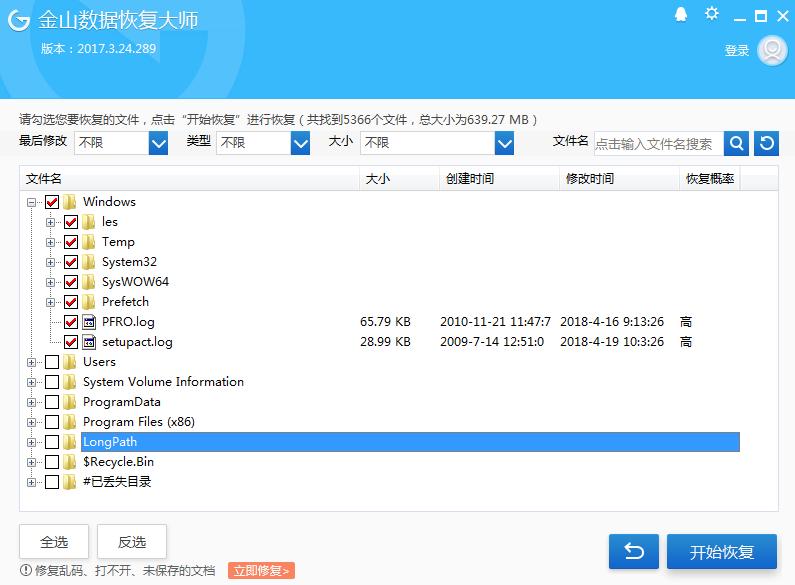This screenshot has width=795, height=585.
Task: Check the ProgramData checkbox
Action: tap(52, 402)
